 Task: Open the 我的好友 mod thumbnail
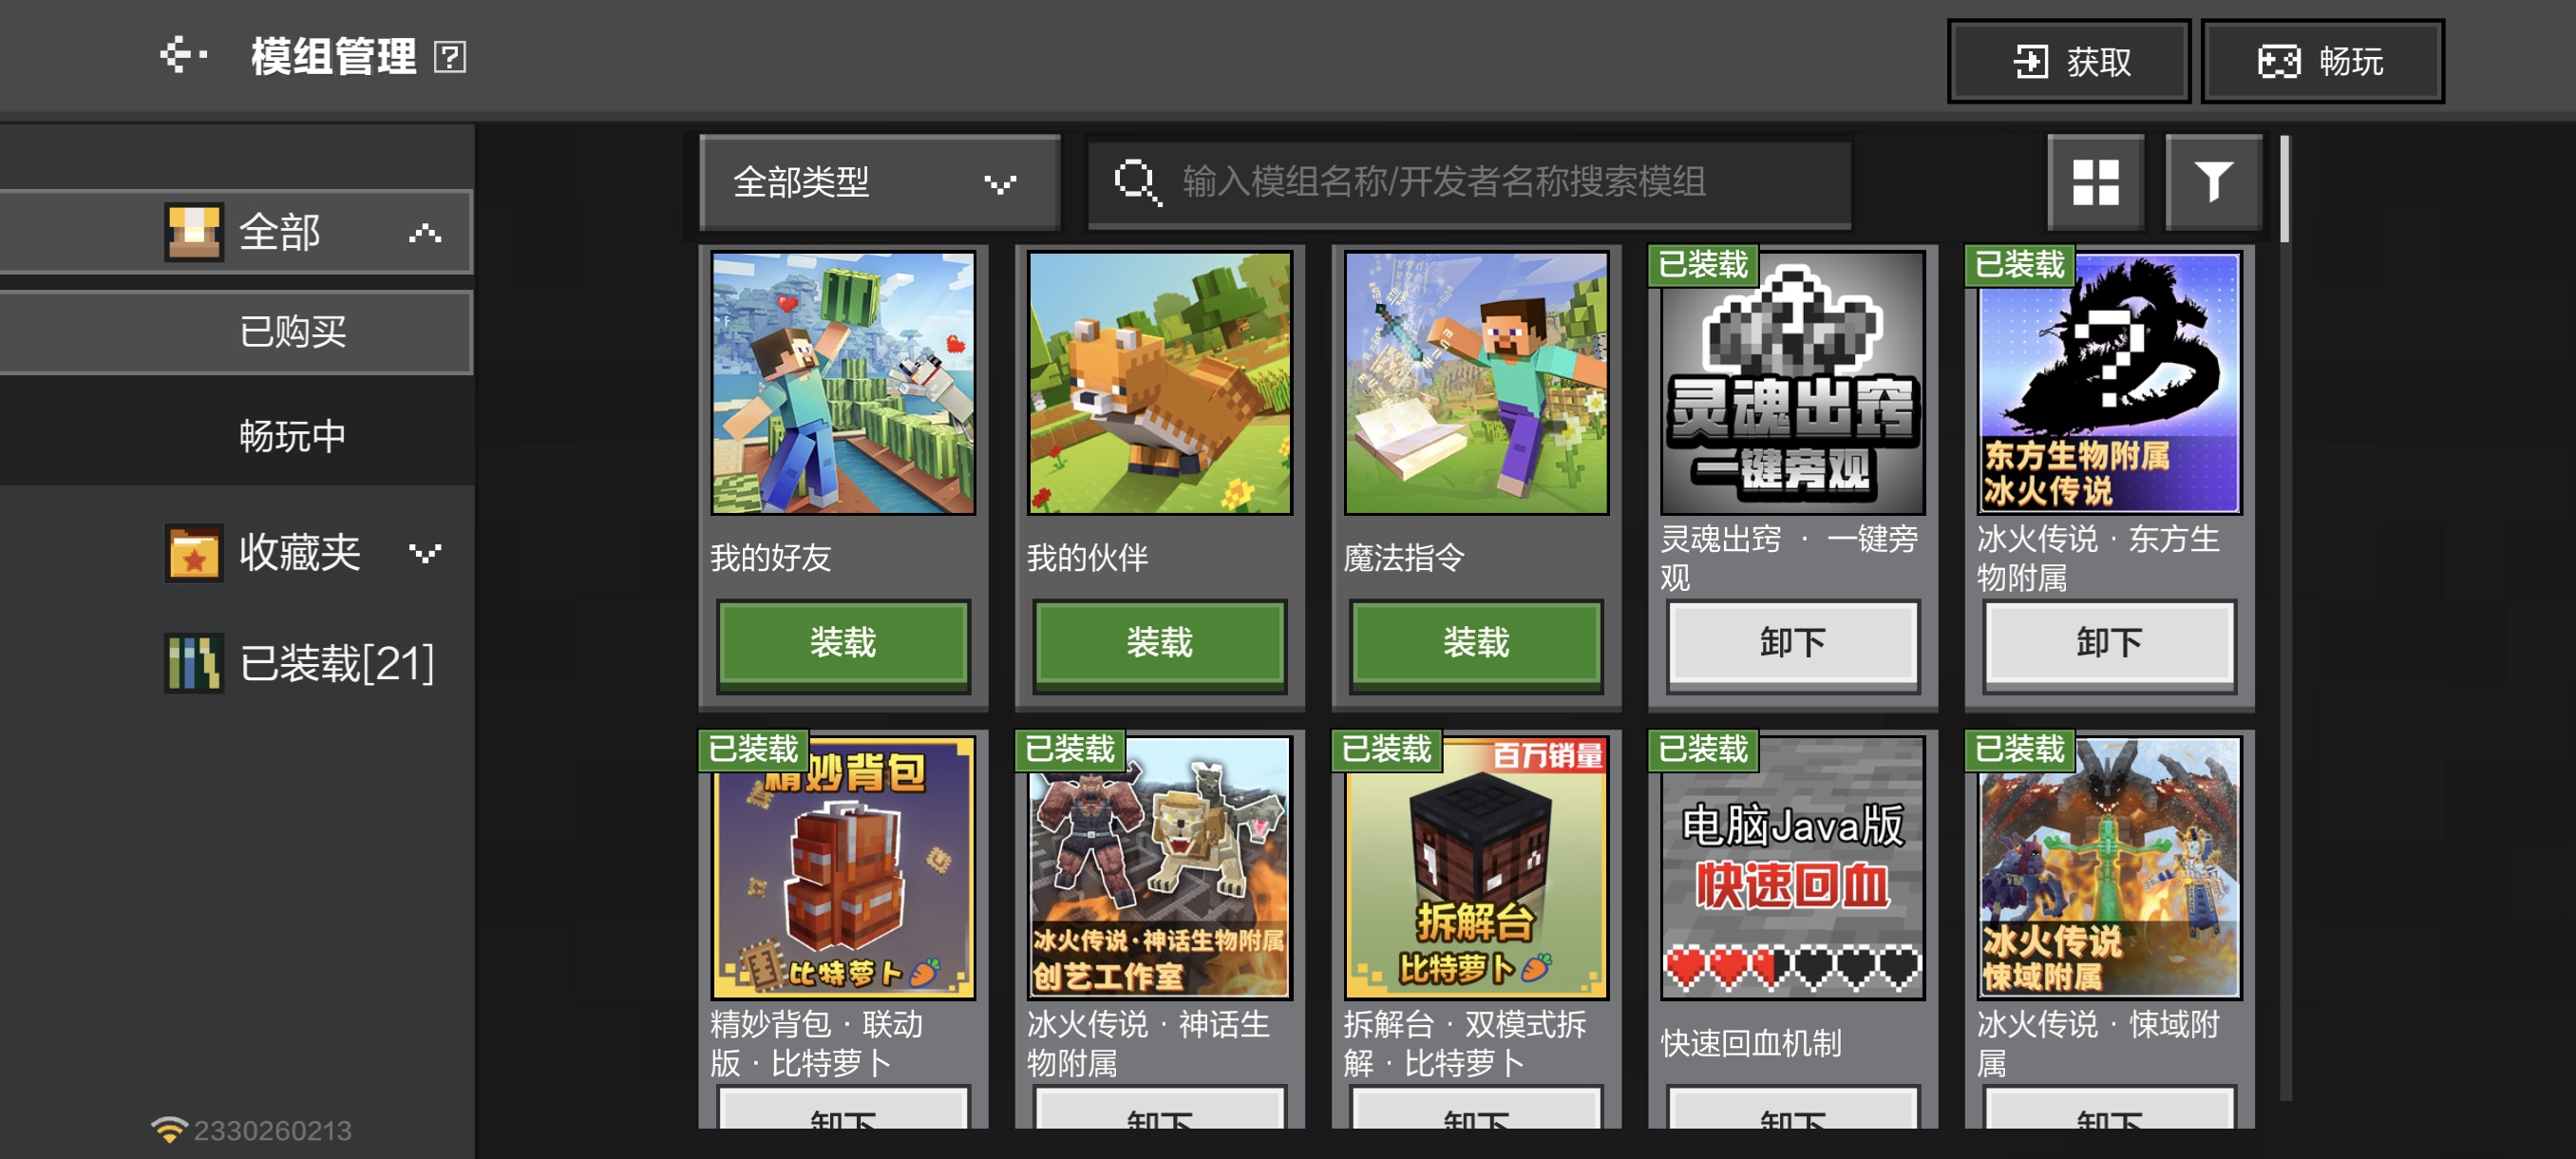[843, 383]
